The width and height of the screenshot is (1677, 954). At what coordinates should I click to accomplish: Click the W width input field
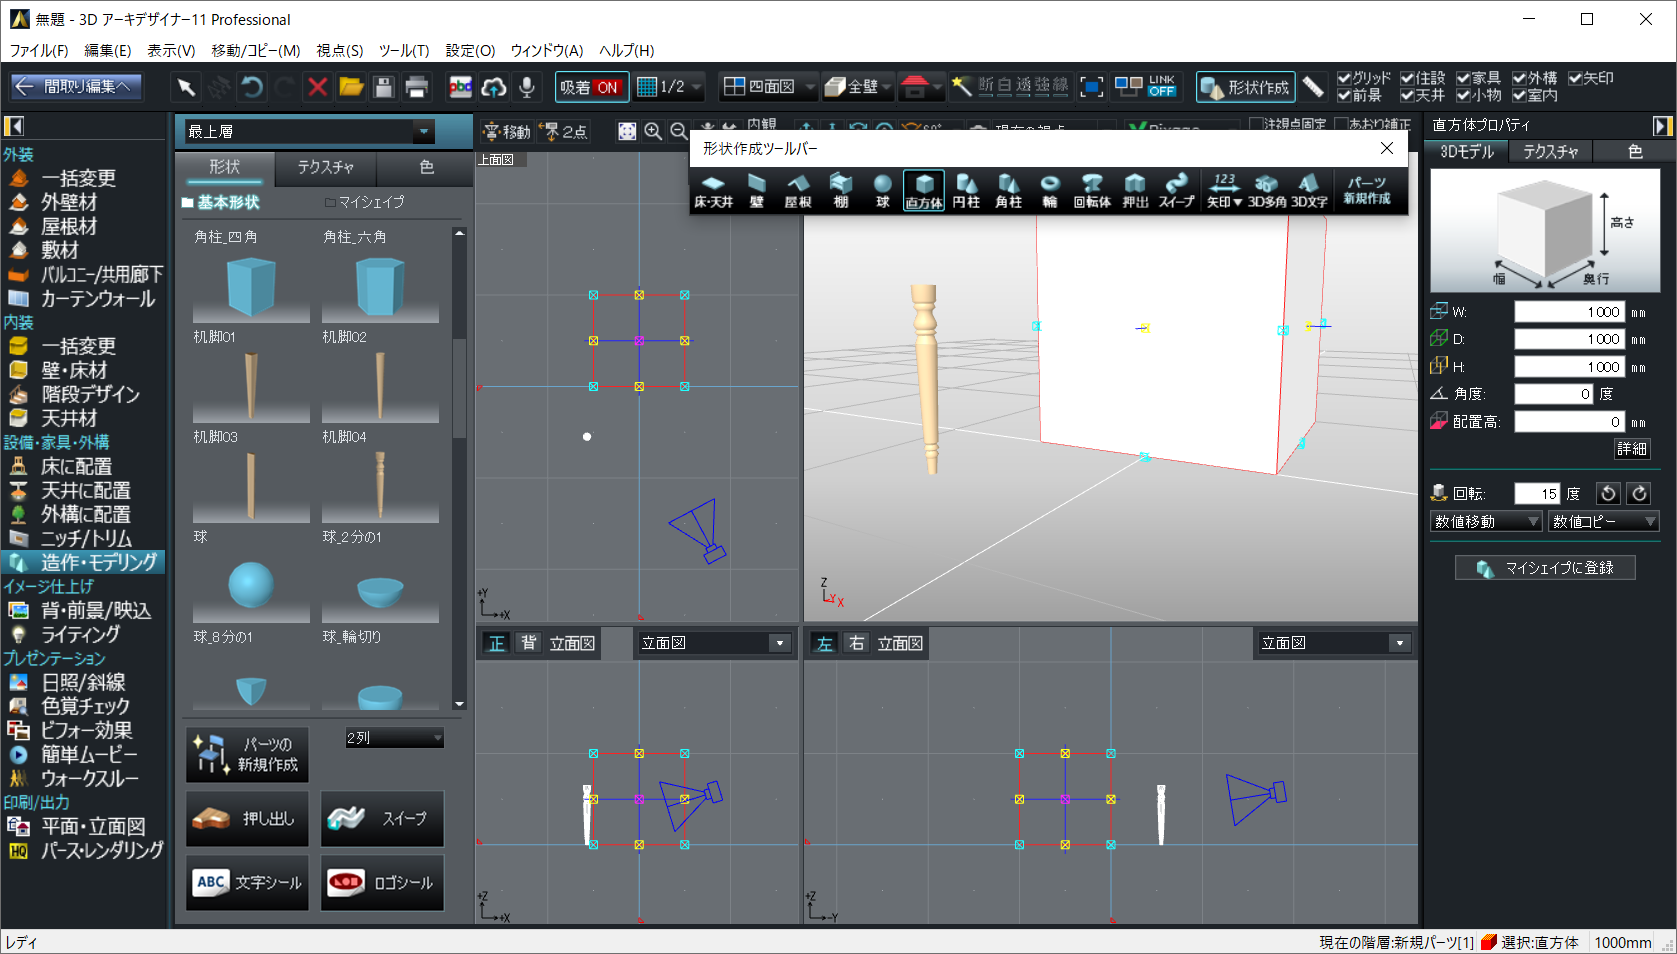point(1568,312)
